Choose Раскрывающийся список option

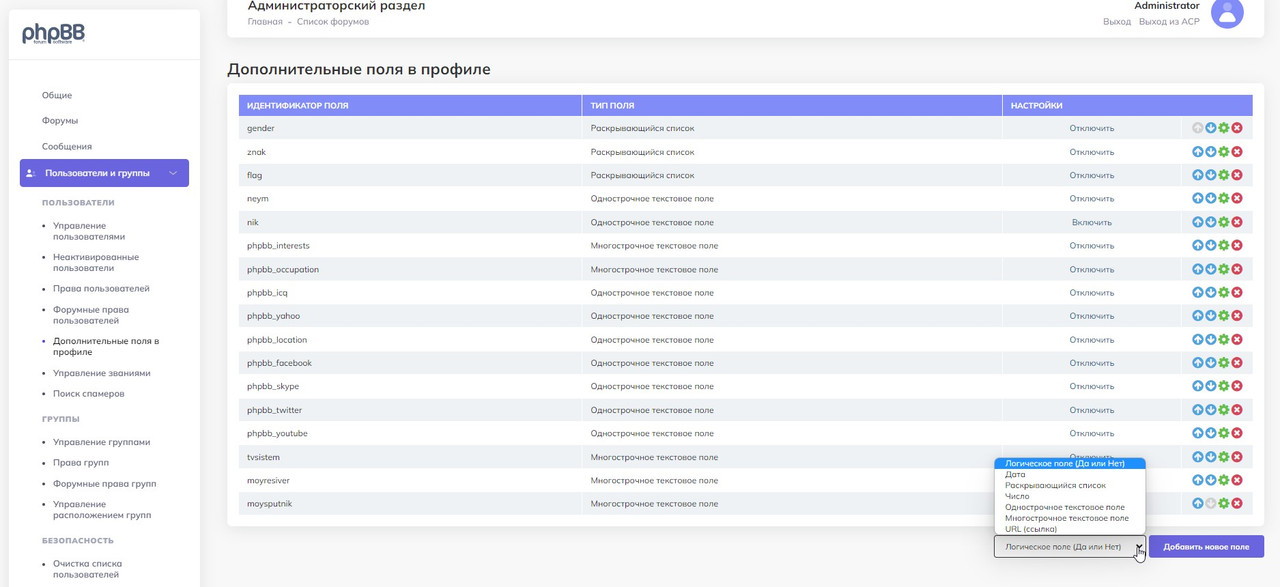1069,485
